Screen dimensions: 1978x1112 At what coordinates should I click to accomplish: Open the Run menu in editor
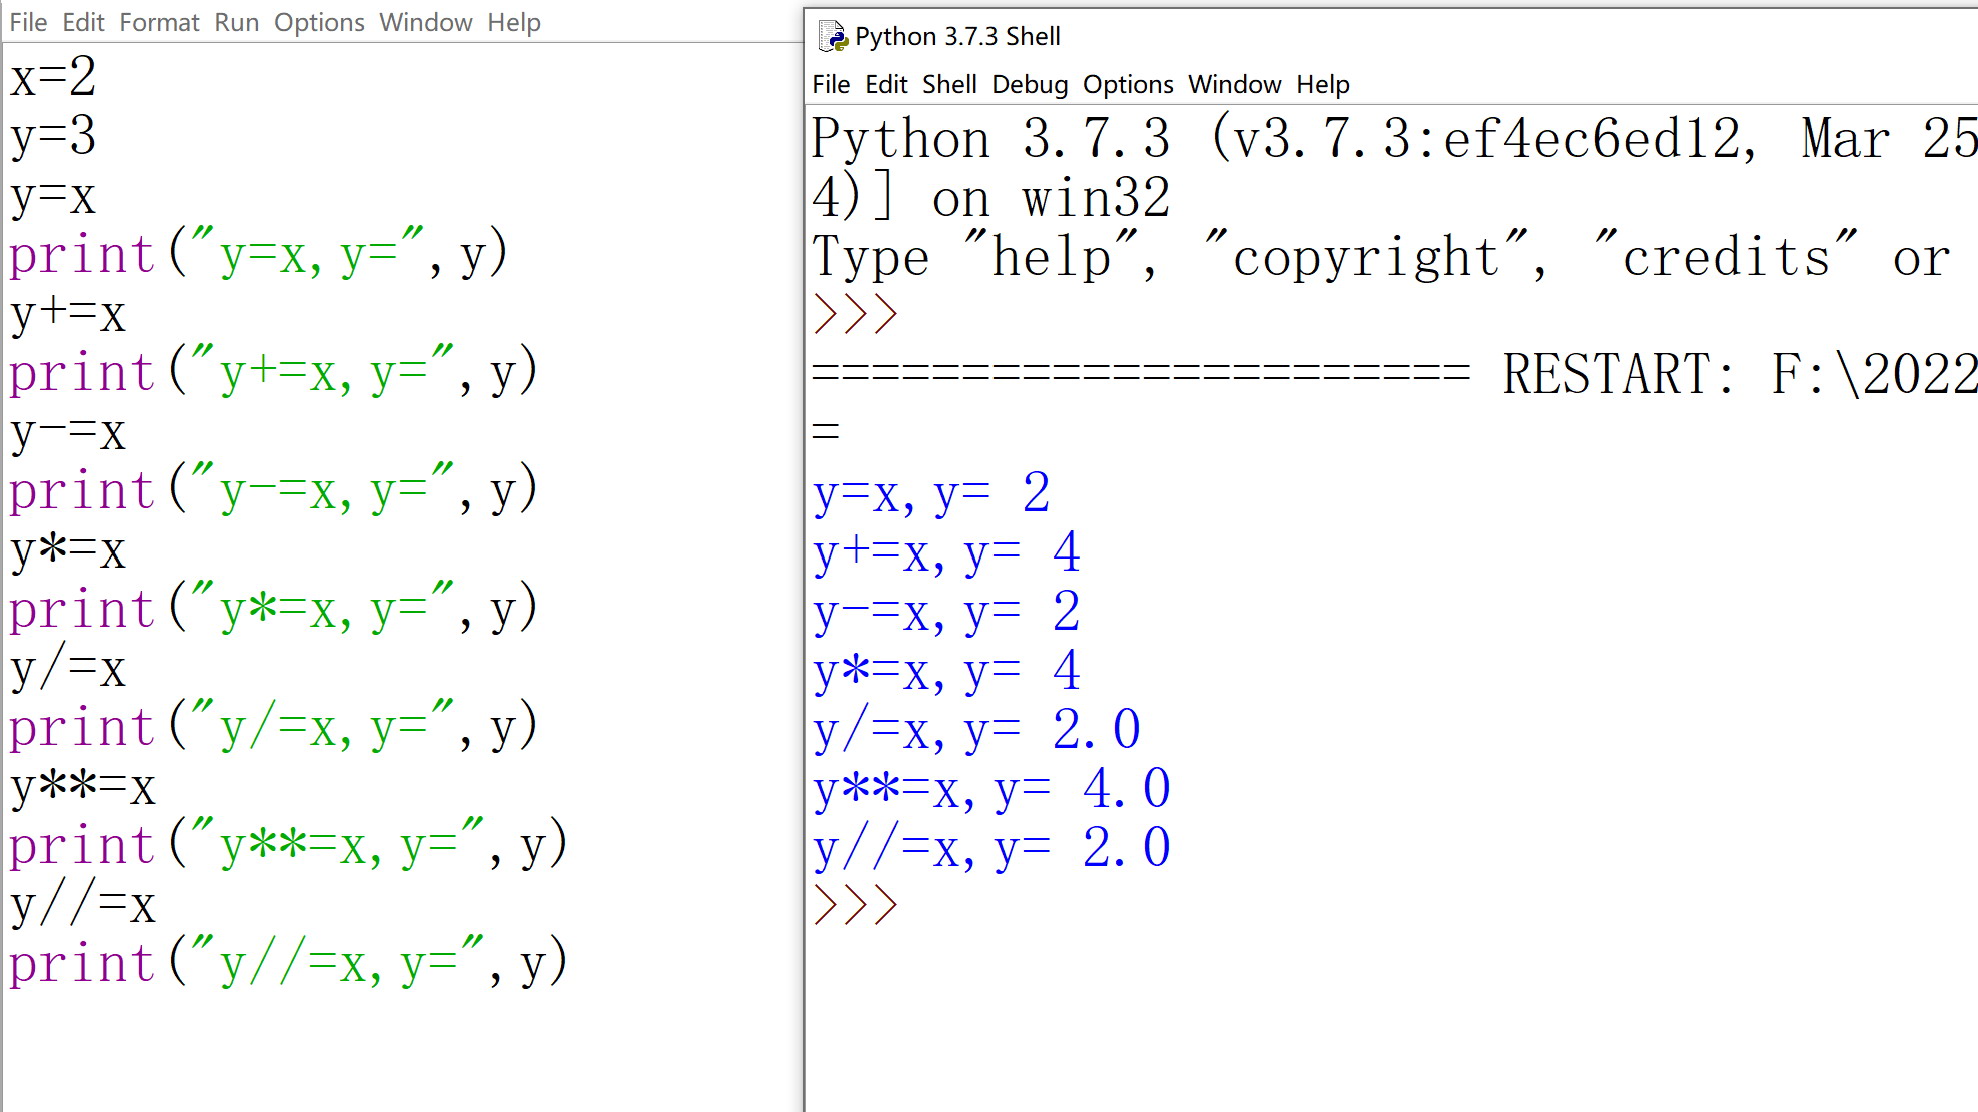[236, 22]
